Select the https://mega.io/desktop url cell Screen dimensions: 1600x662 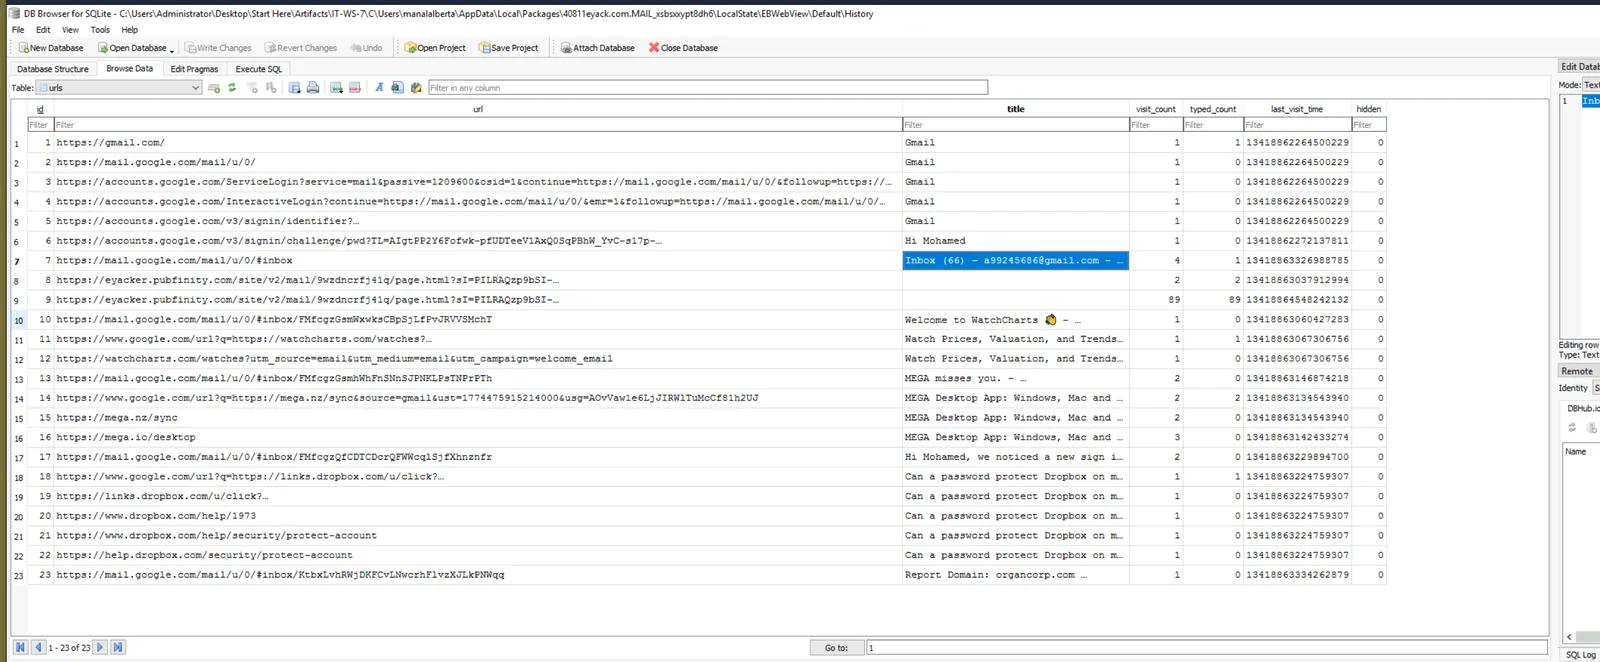[x=478, y=437]
